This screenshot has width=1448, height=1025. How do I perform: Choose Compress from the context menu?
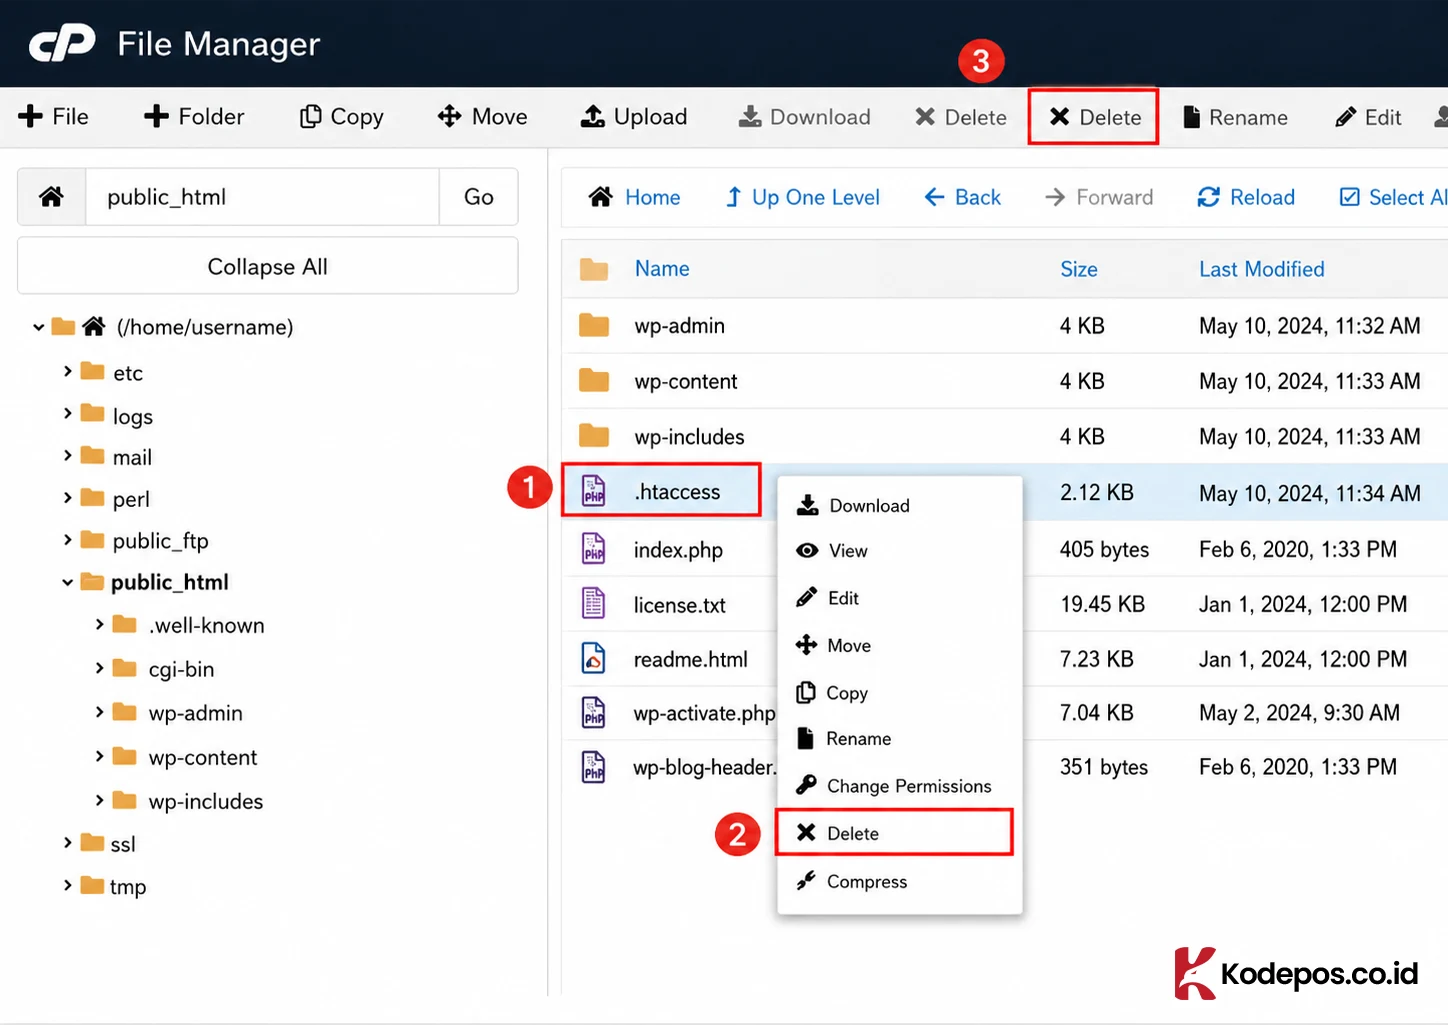point(900,881)
